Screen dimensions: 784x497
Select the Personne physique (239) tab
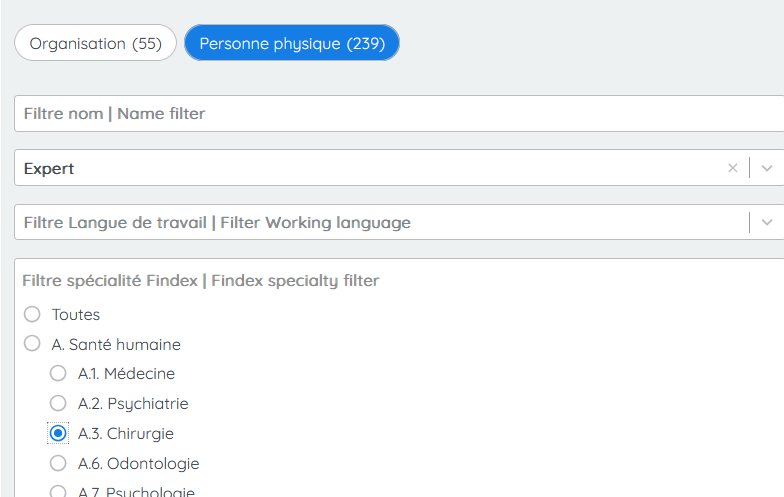tap(292, 44)
